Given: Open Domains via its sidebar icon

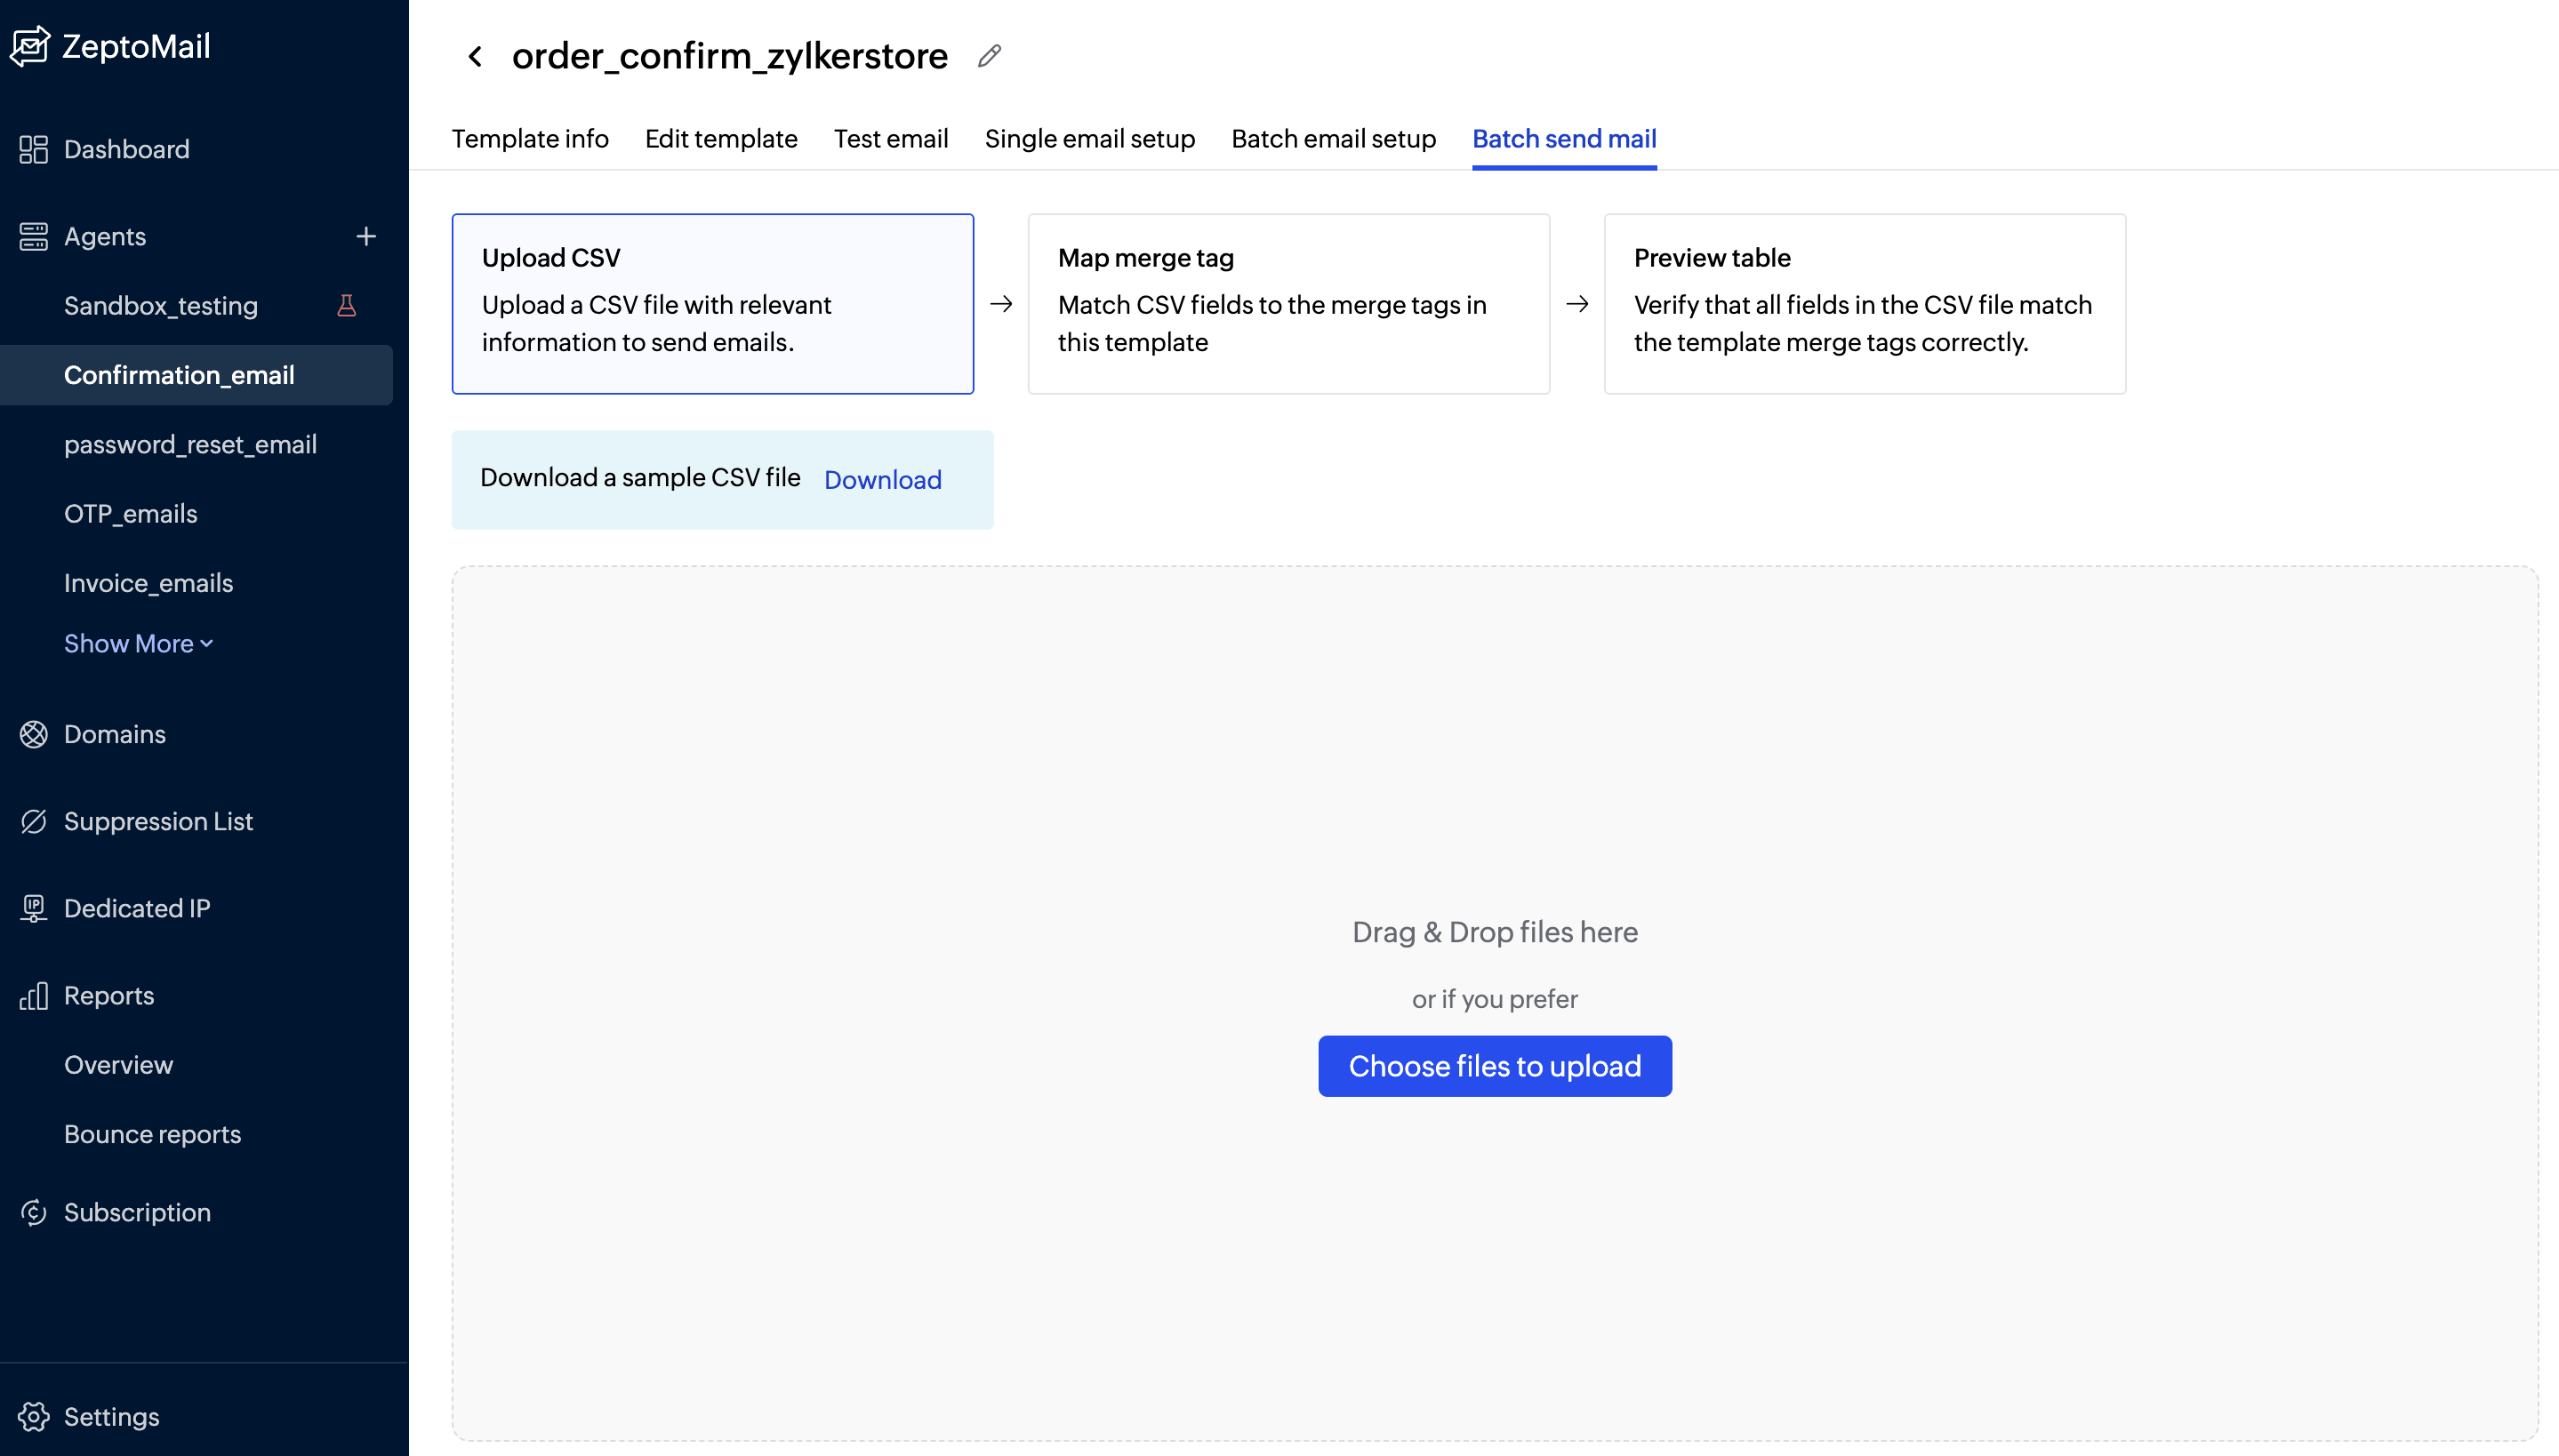Looking at the screenshot, I should point(33,733).
